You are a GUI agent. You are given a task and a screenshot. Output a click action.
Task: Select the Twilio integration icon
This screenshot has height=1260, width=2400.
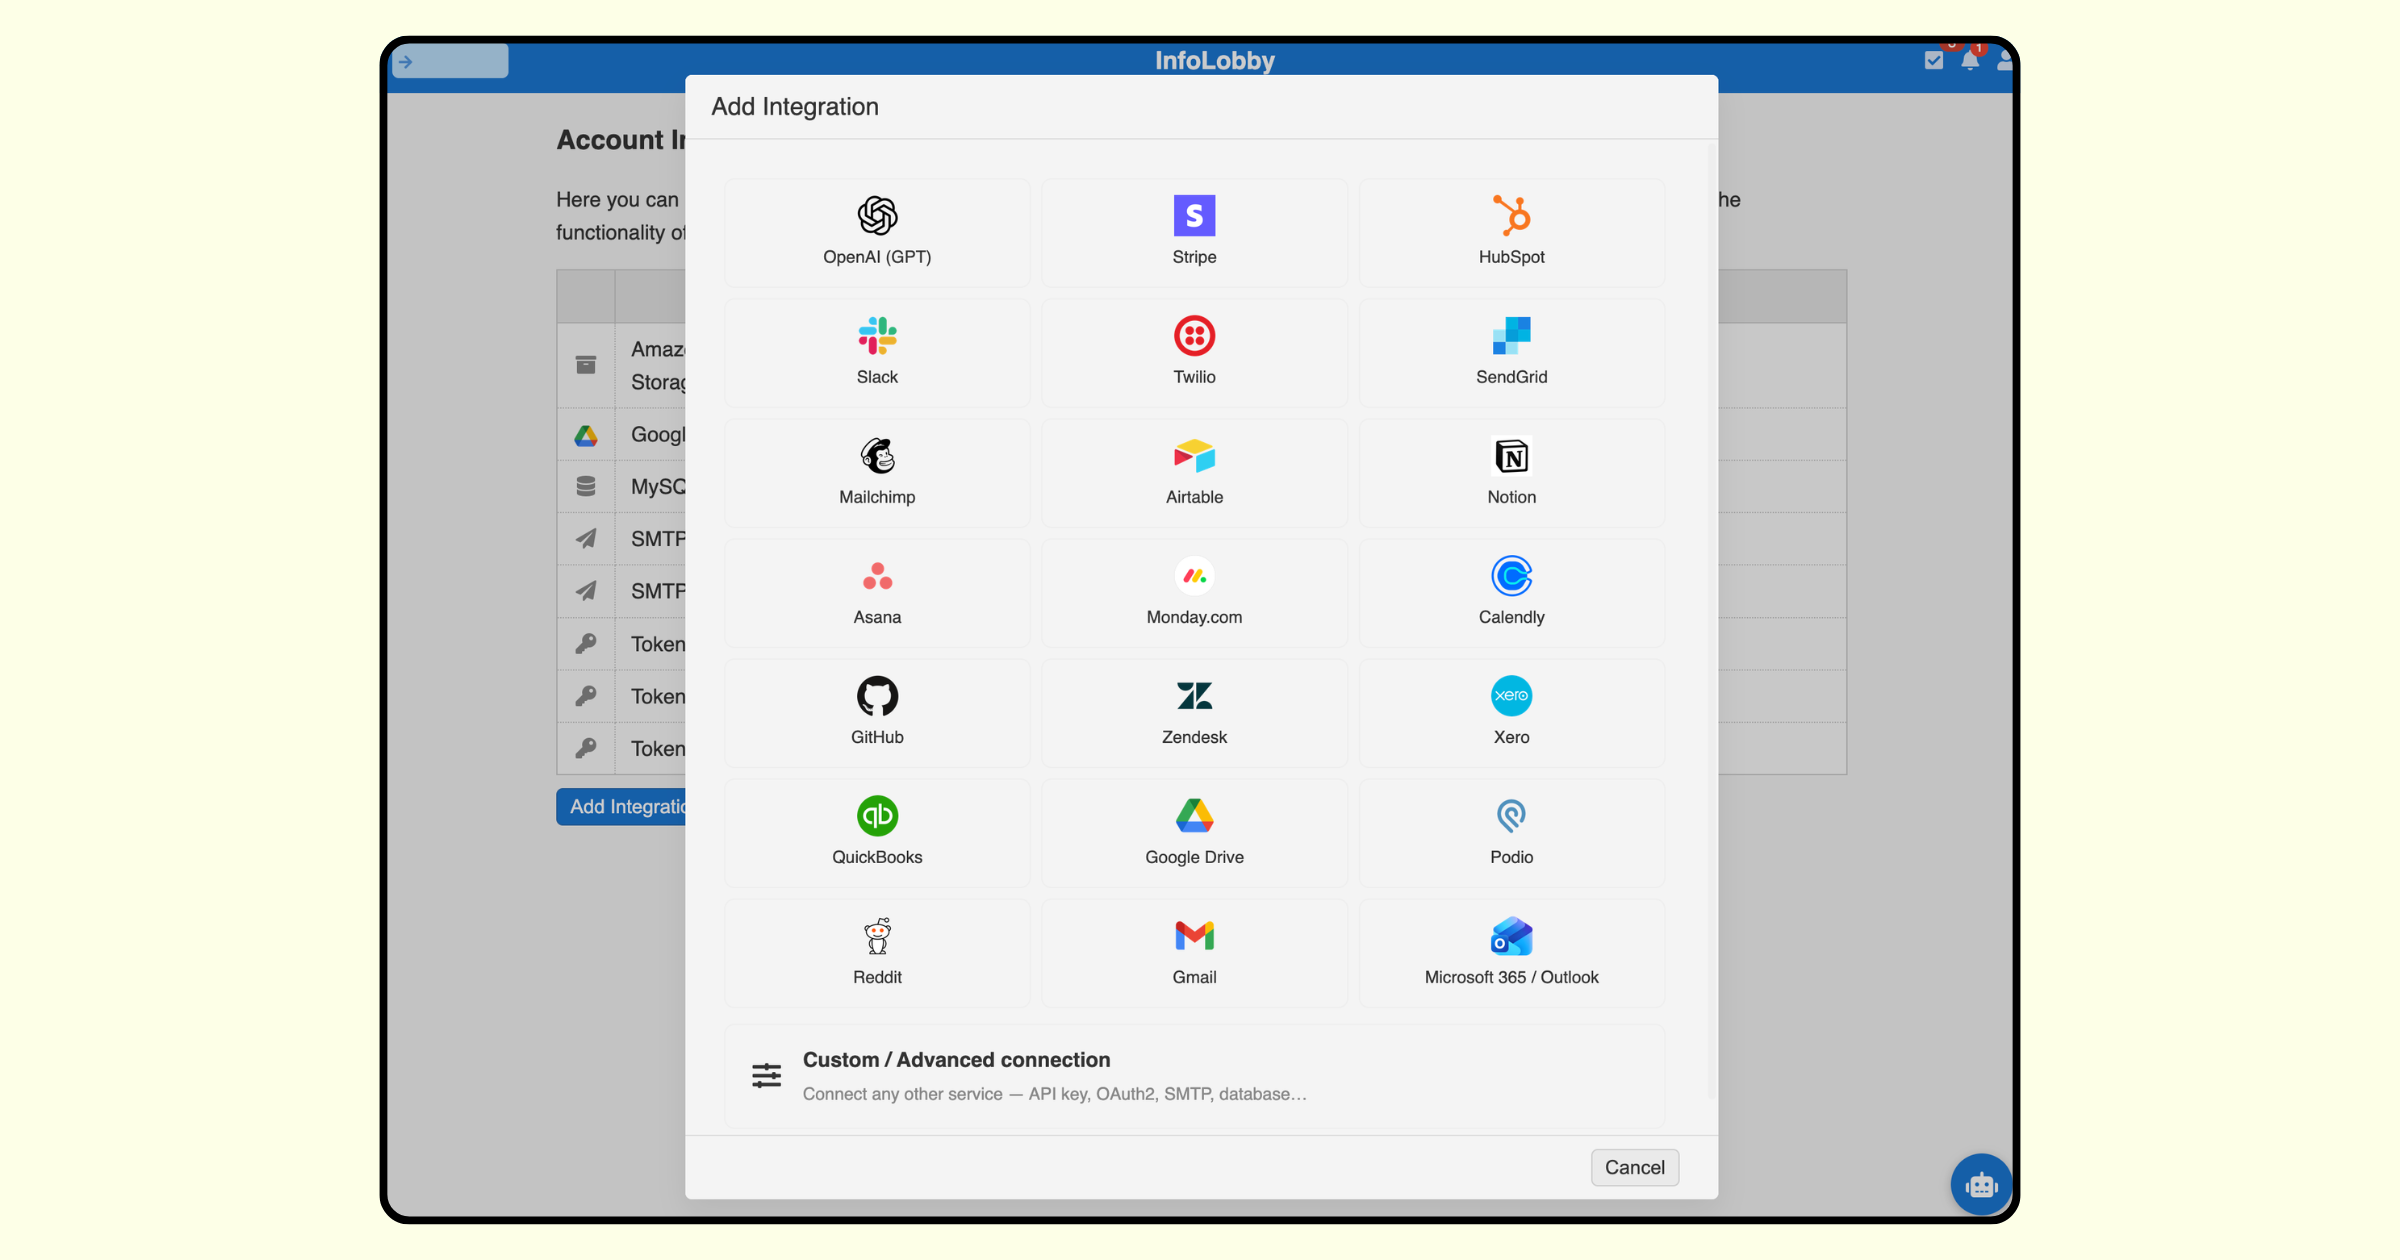1194,336
